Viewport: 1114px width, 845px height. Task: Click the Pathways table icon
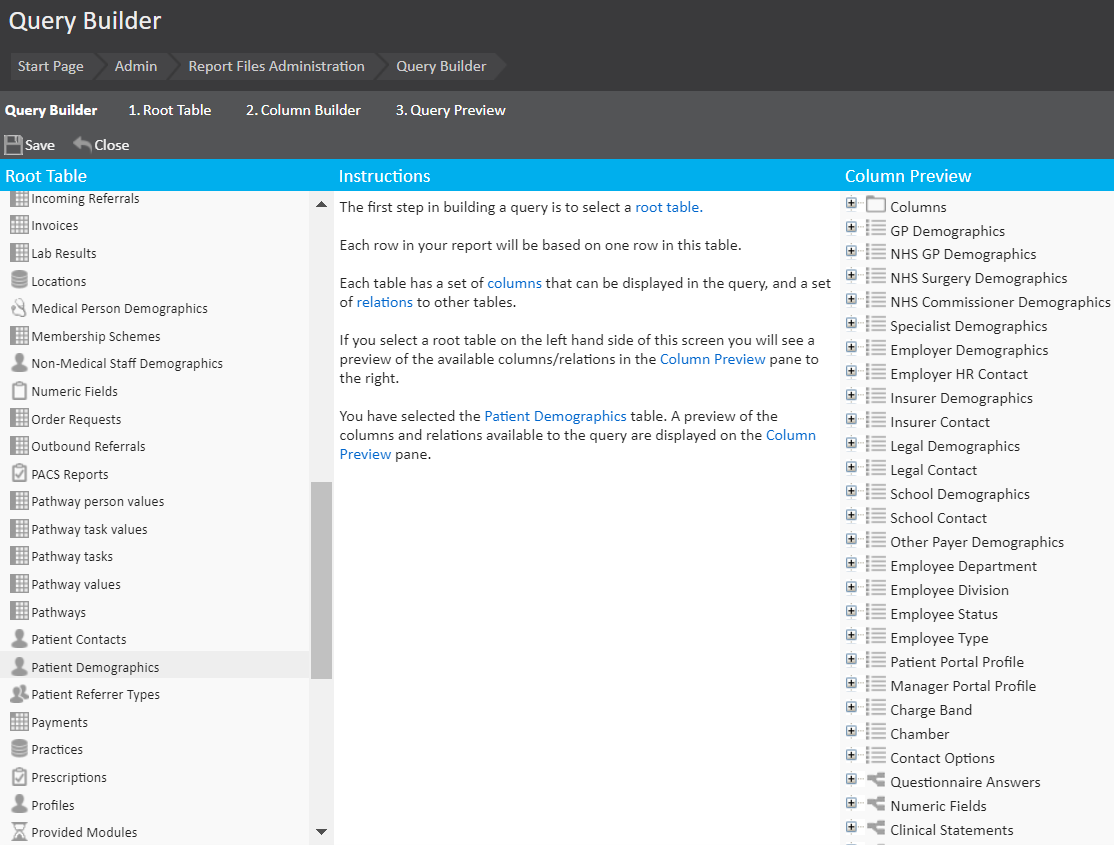(19, 611)
